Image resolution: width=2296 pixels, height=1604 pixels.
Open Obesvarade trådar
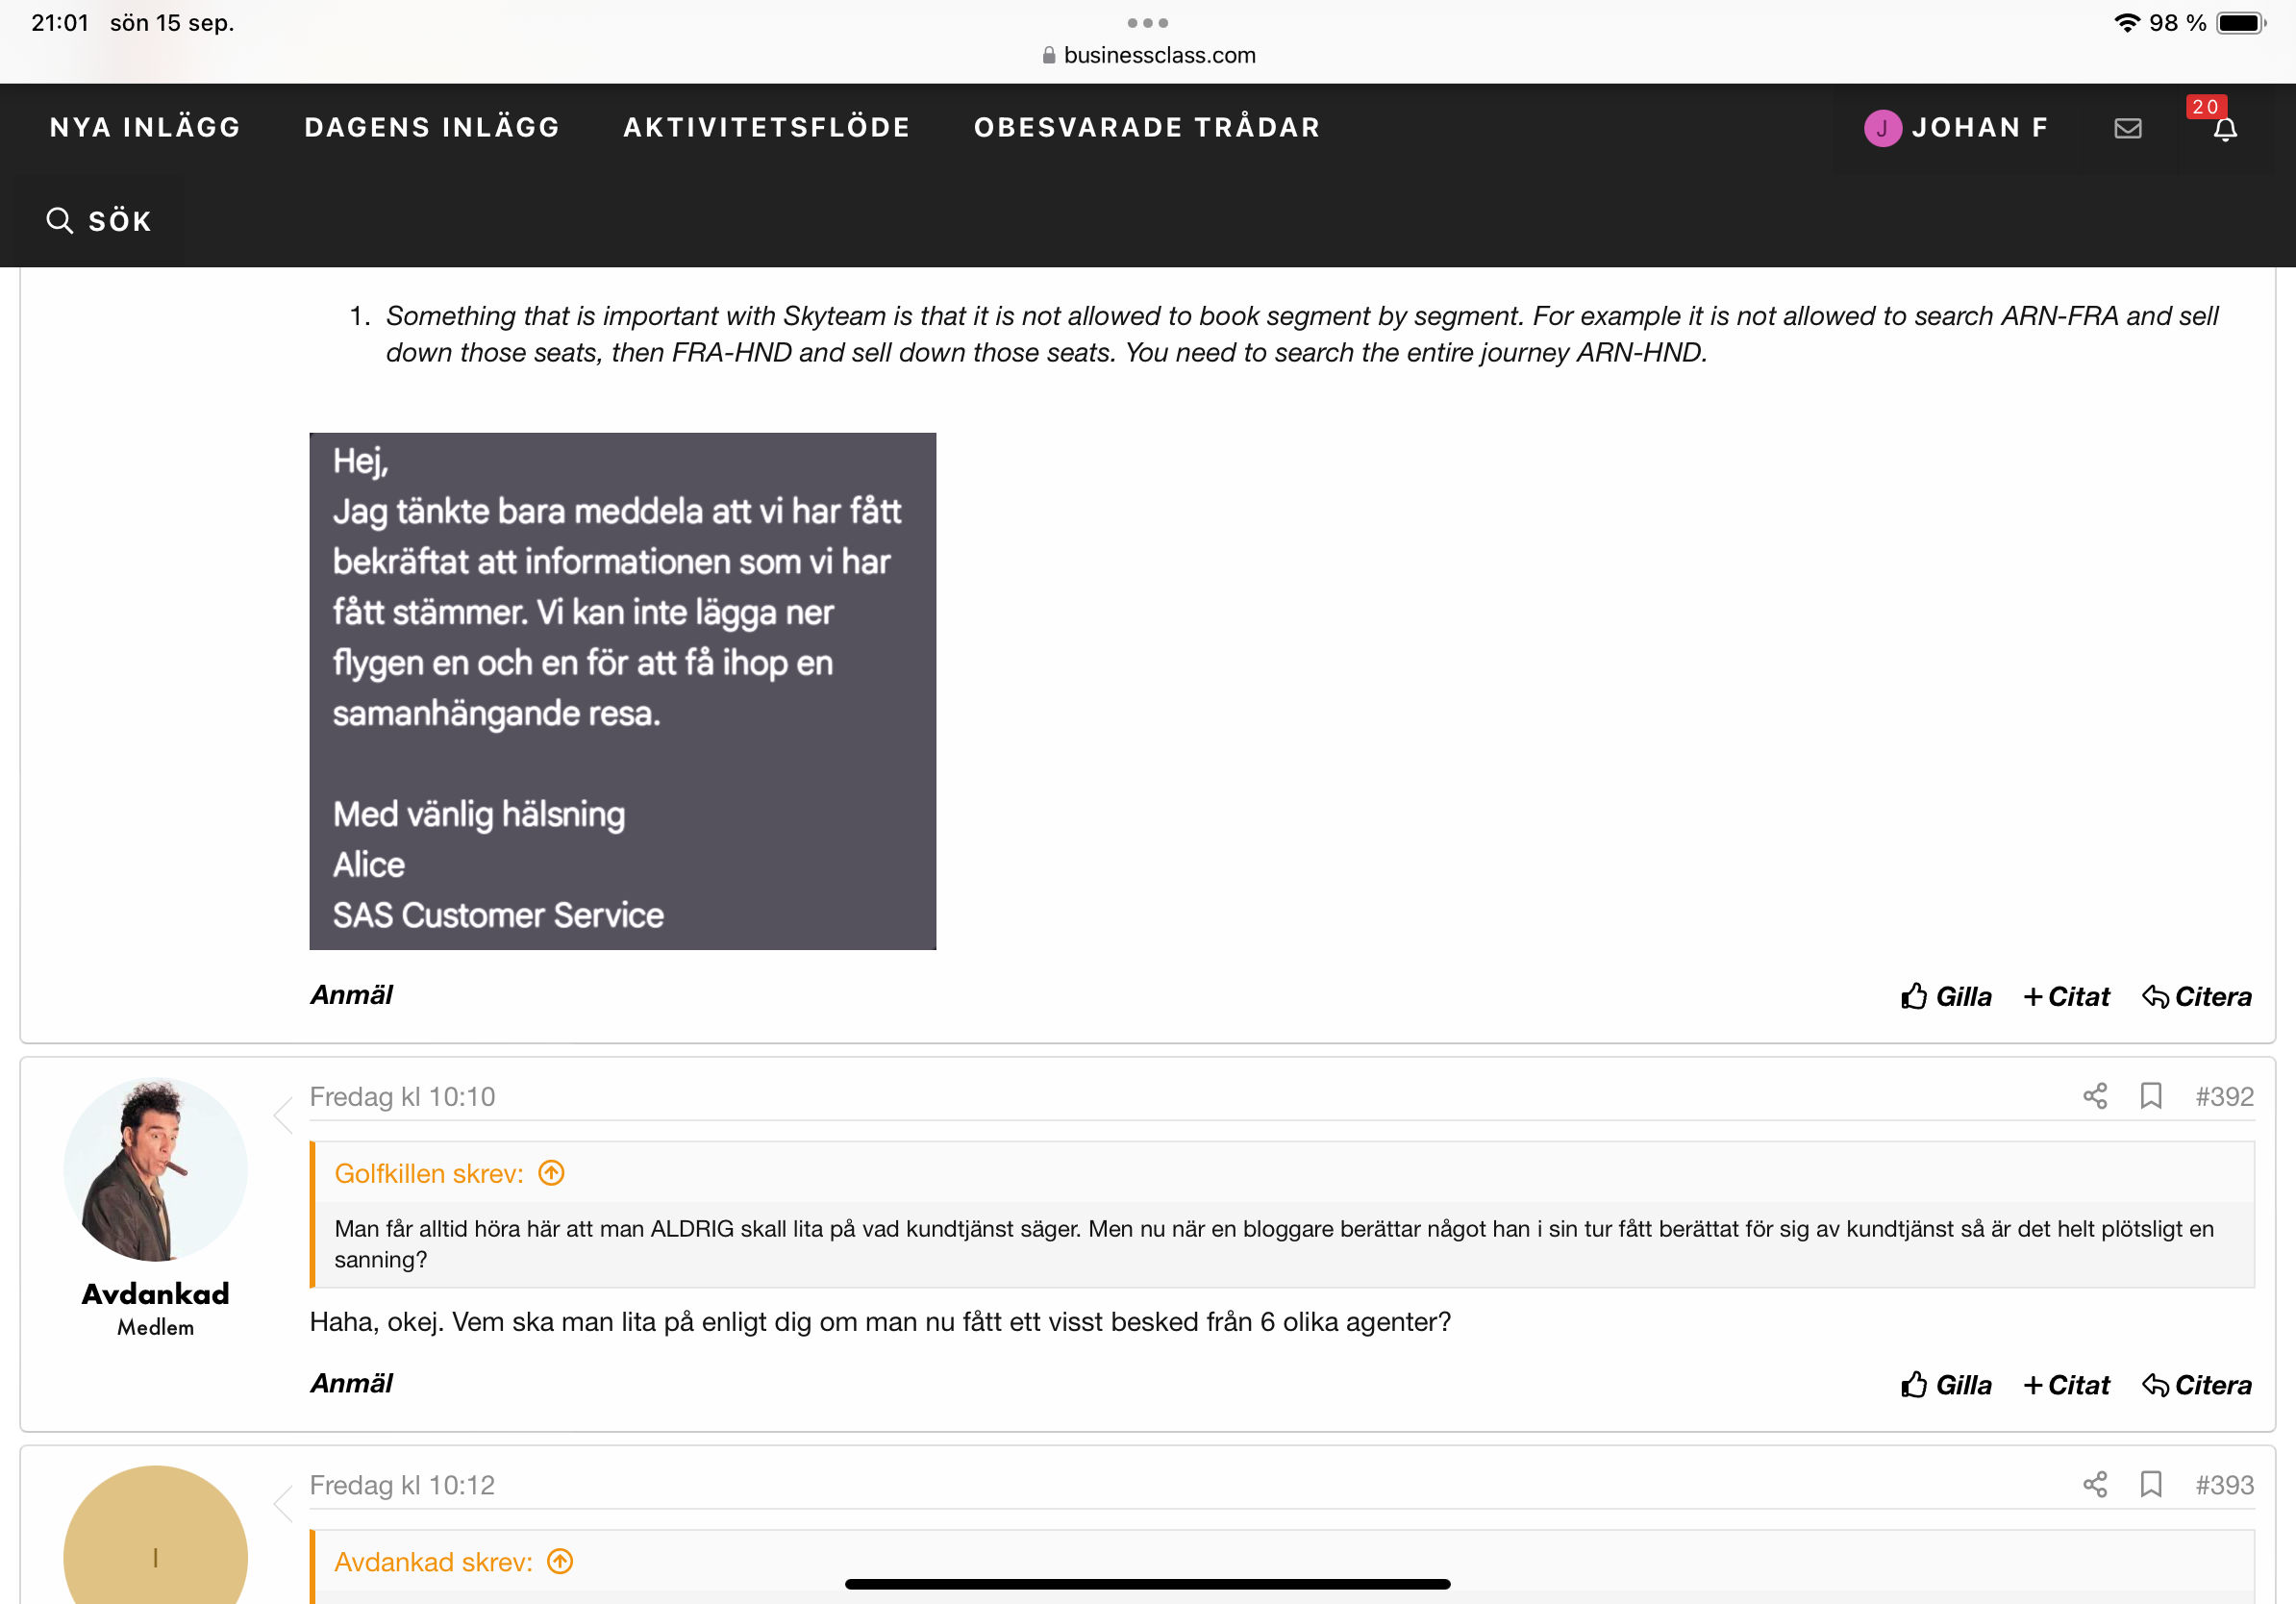tap(1146, 128)
